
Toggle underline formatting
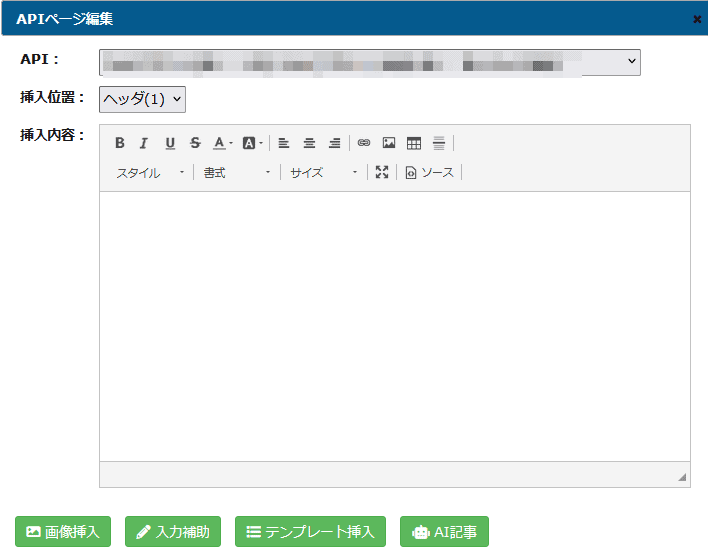[x=170, y=143]
